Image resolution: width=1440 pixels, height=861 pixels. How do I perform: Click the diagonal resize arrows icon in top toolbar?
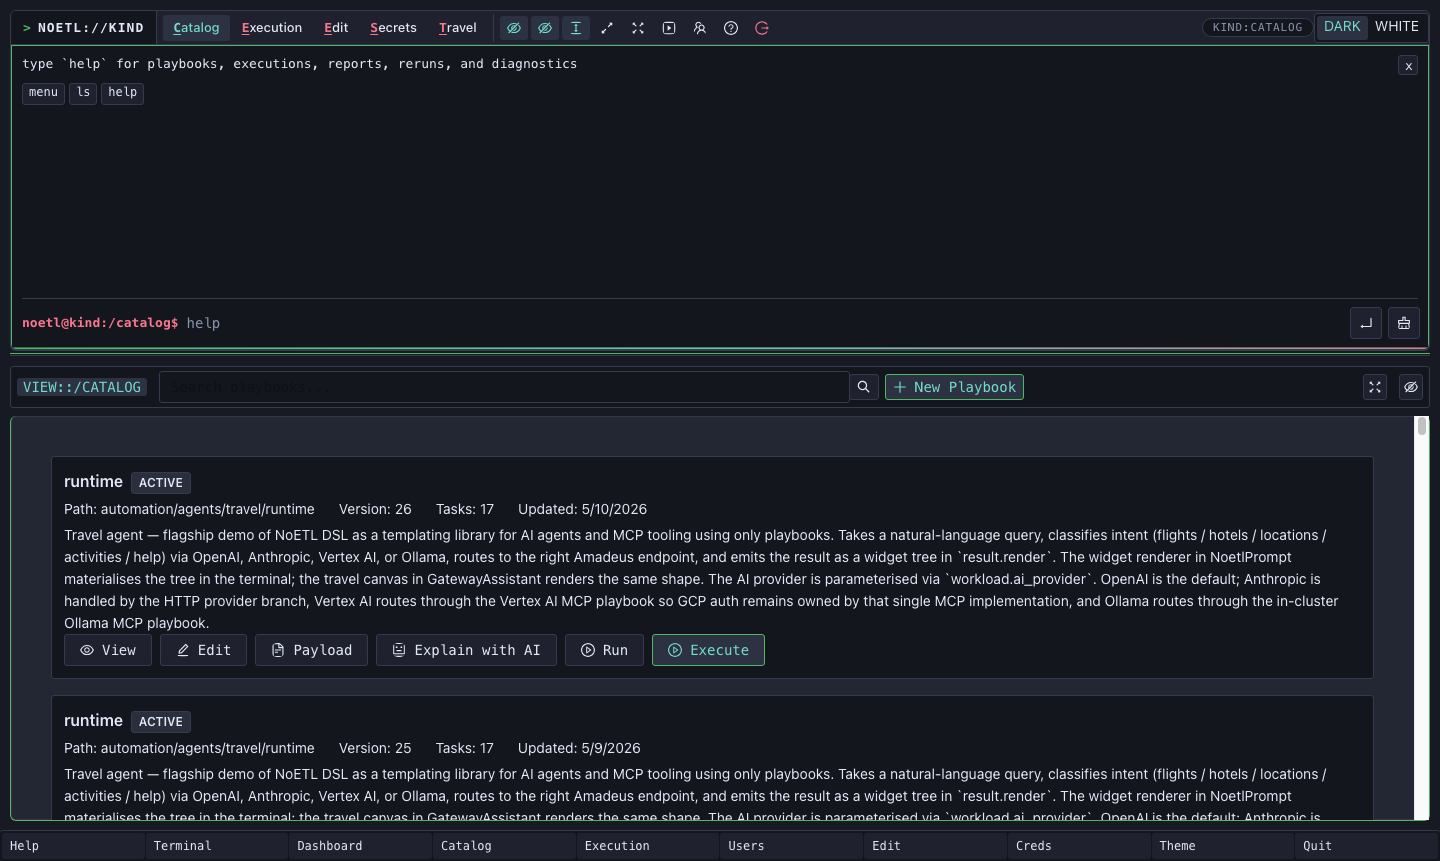(607, 28)
